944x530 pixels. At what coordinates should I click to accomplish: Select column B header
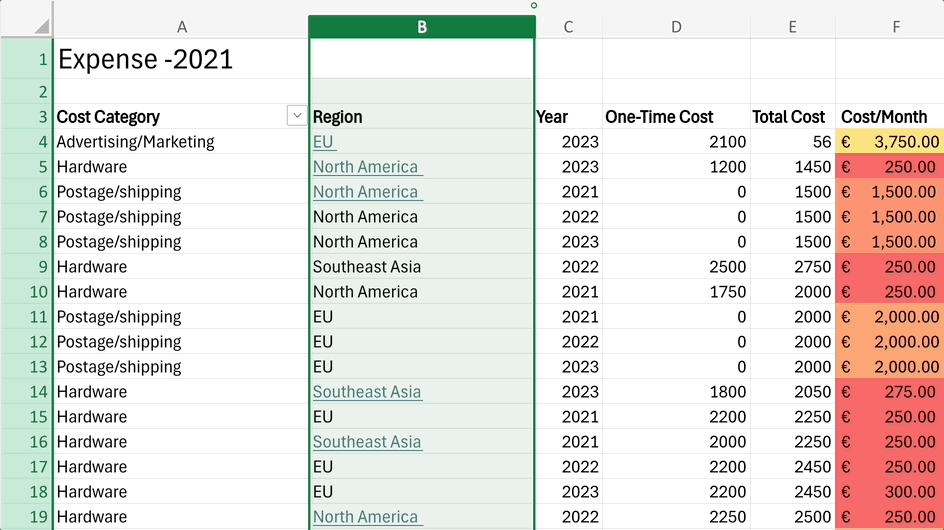421,27
